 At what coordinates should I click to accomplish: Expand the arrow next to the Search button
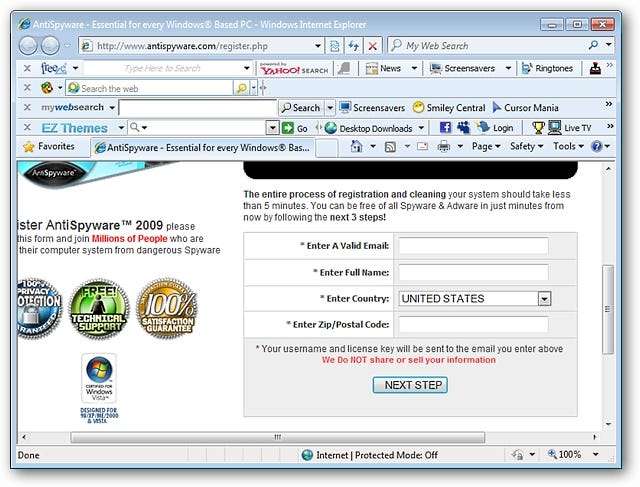330,108
